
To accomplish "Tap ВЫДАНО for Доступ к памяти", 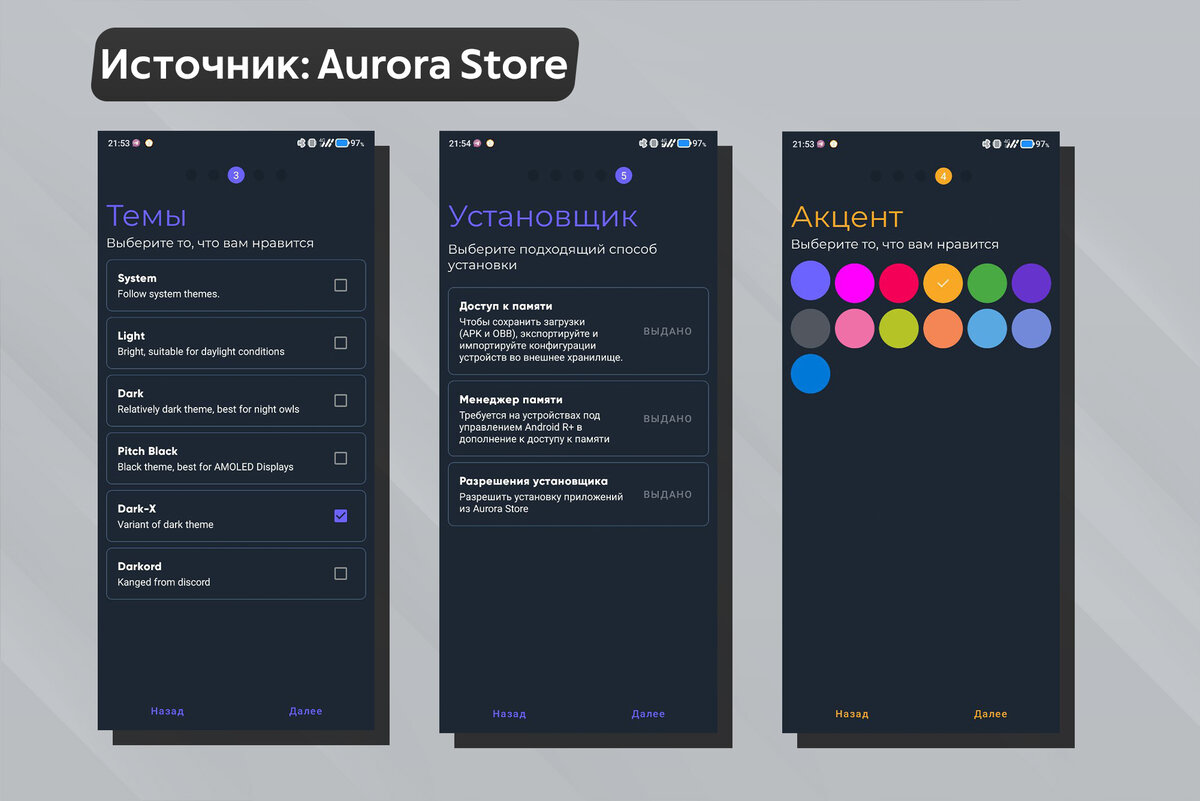I will coord(668,331).
